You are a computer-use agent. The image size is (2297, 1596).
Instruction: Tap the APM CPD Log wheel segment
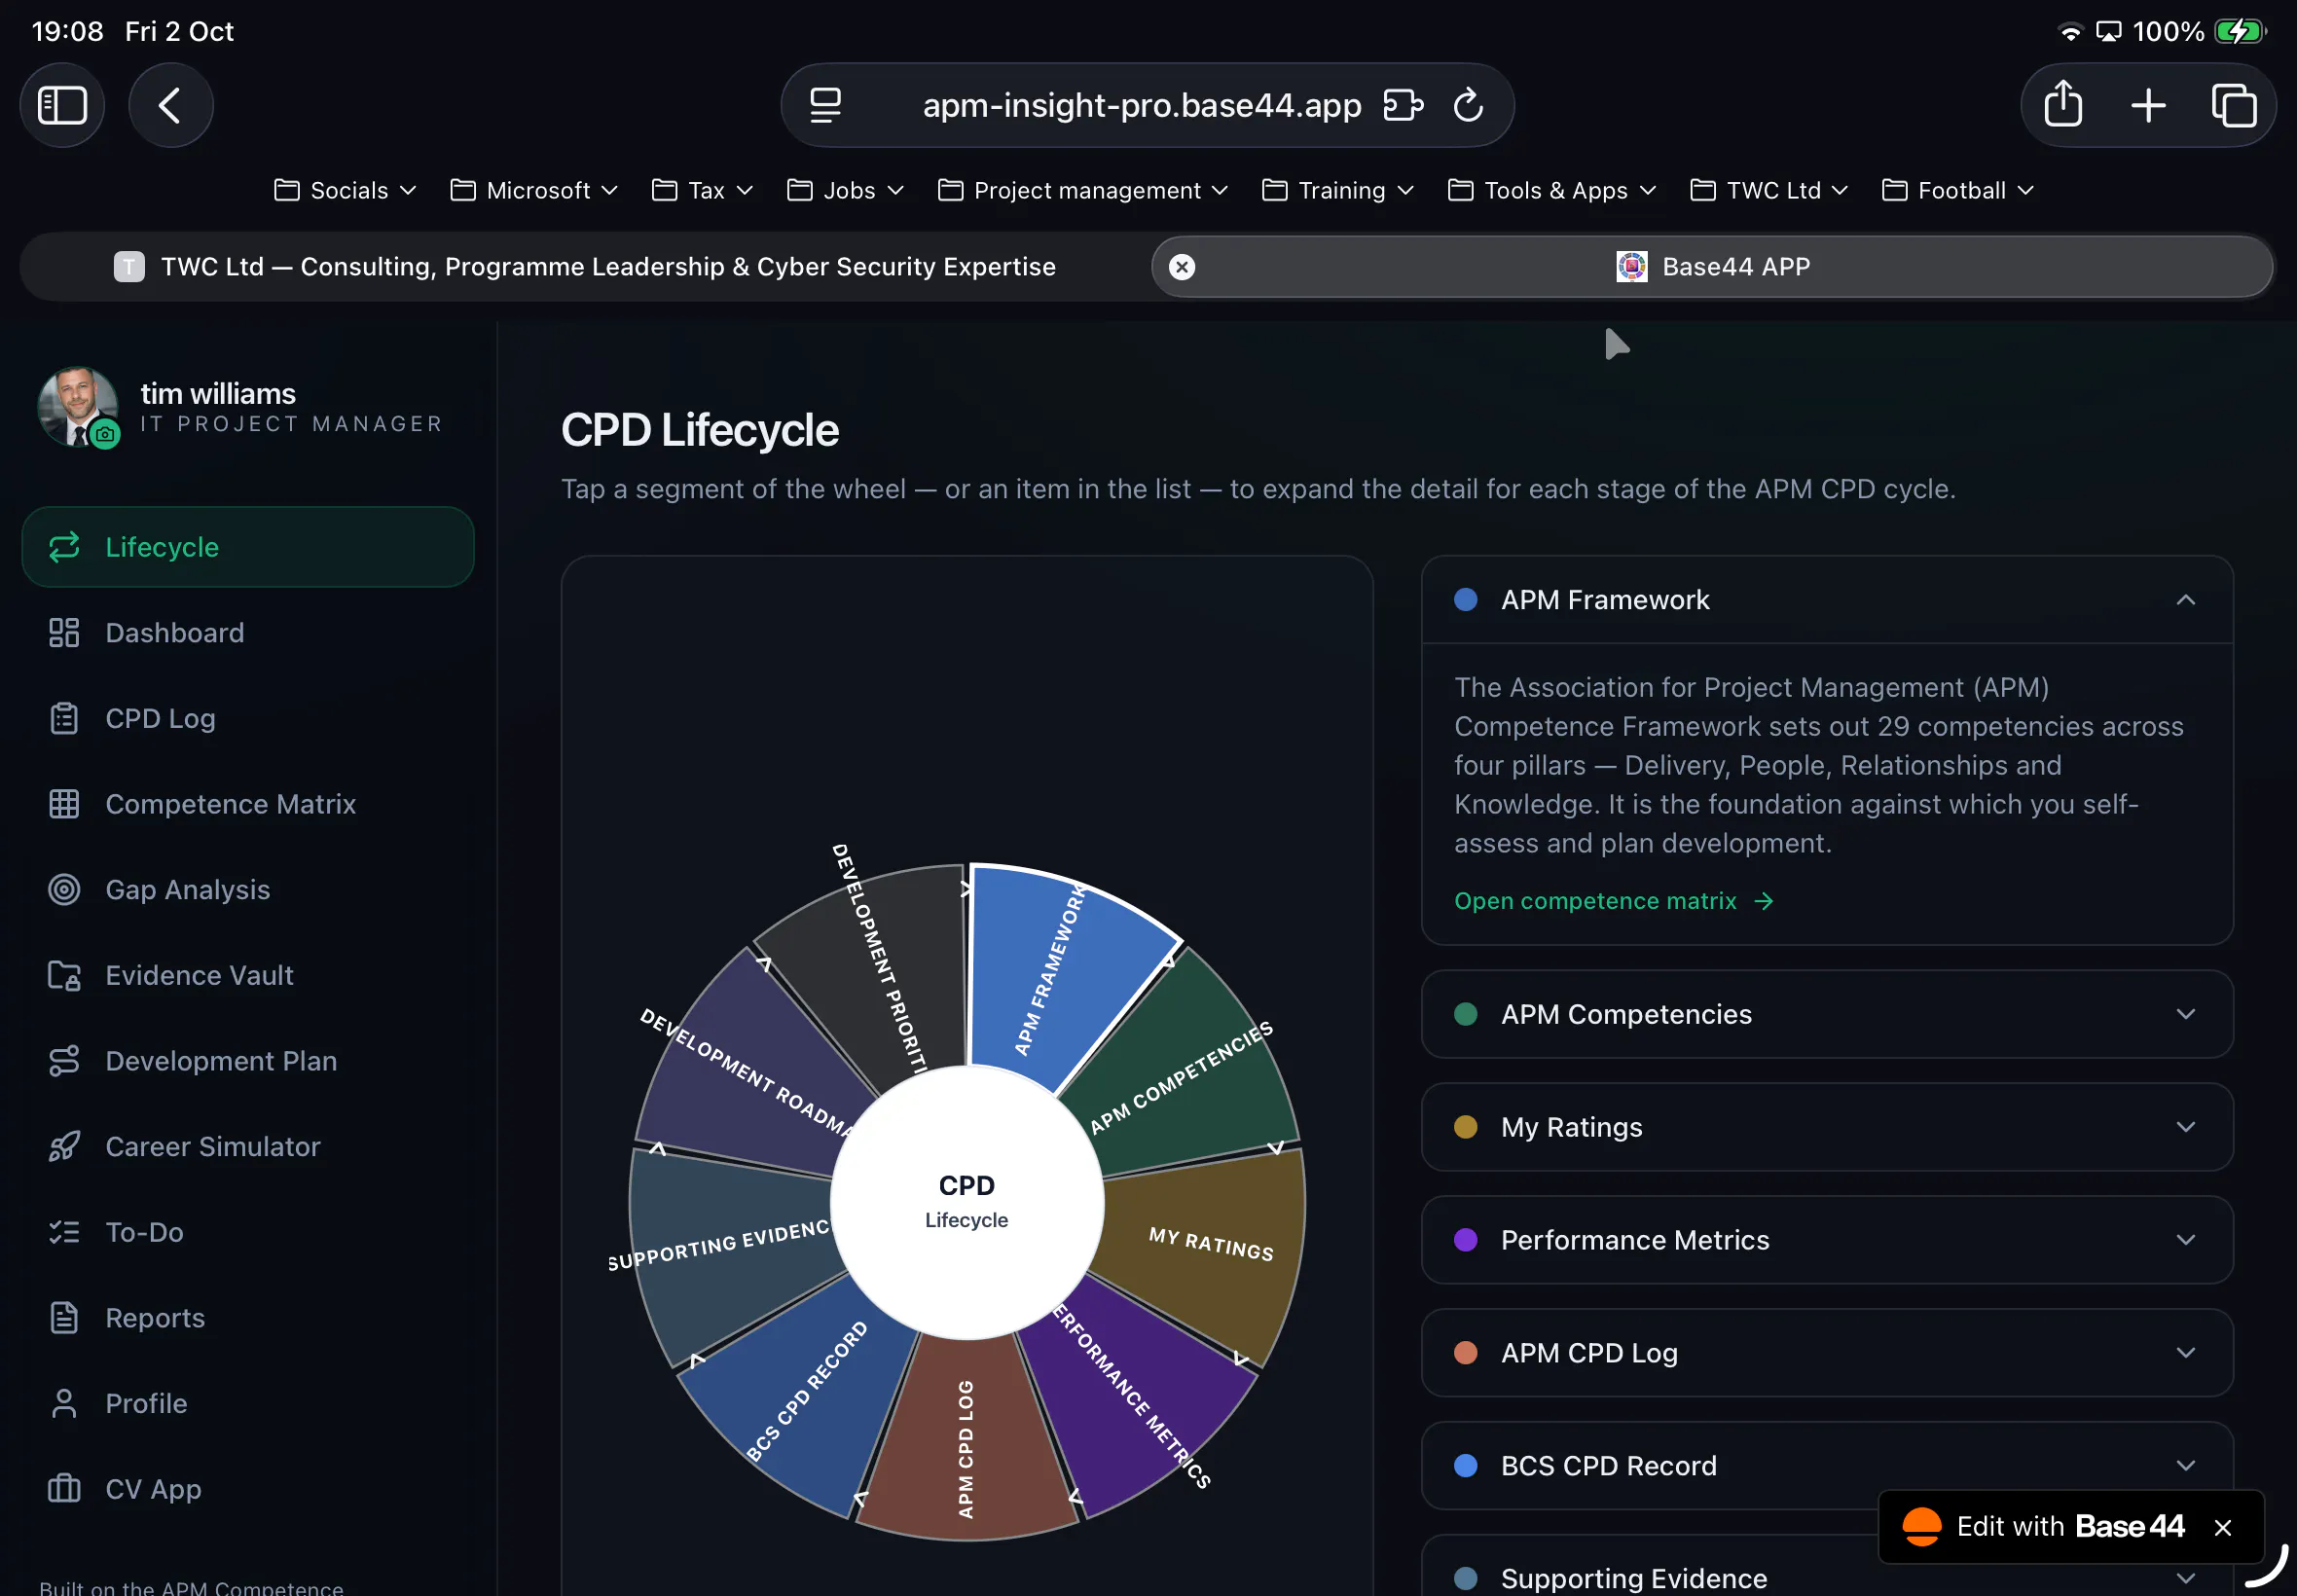[x=966, y=1440]
